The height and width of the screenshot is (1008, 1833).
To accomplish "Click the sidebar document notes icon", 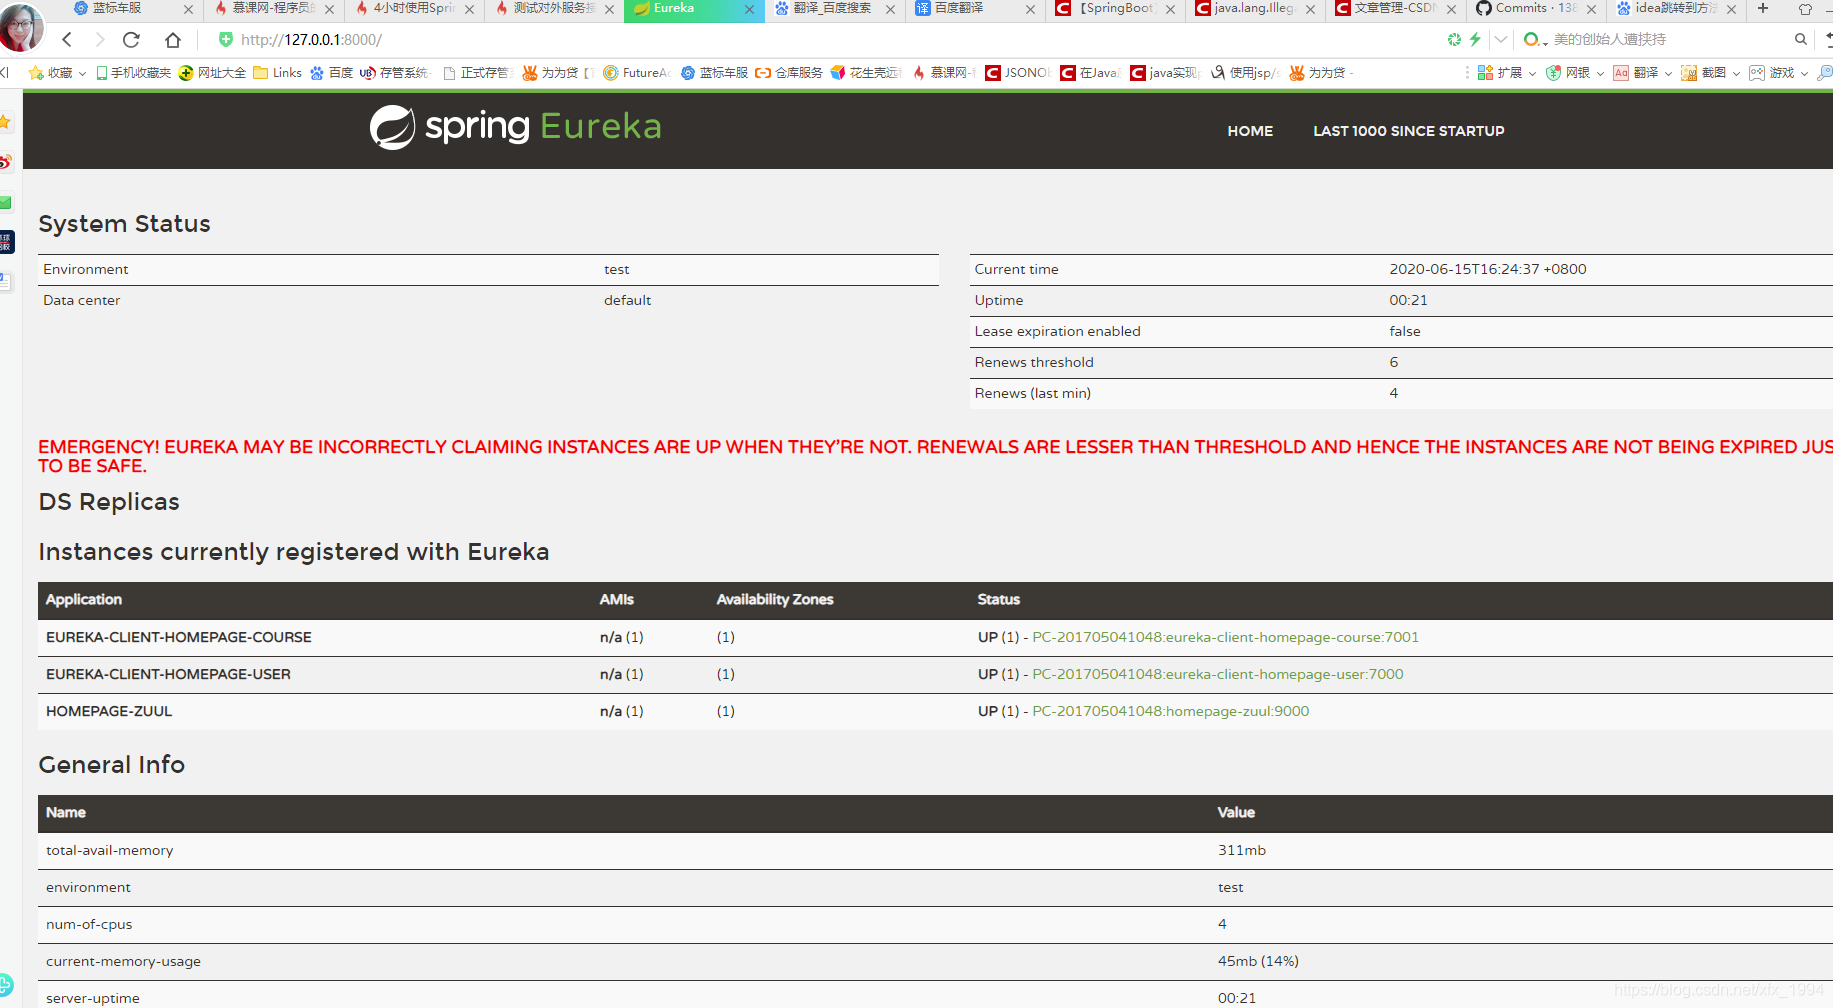I will pyautogui.click(x=5, y=282).
